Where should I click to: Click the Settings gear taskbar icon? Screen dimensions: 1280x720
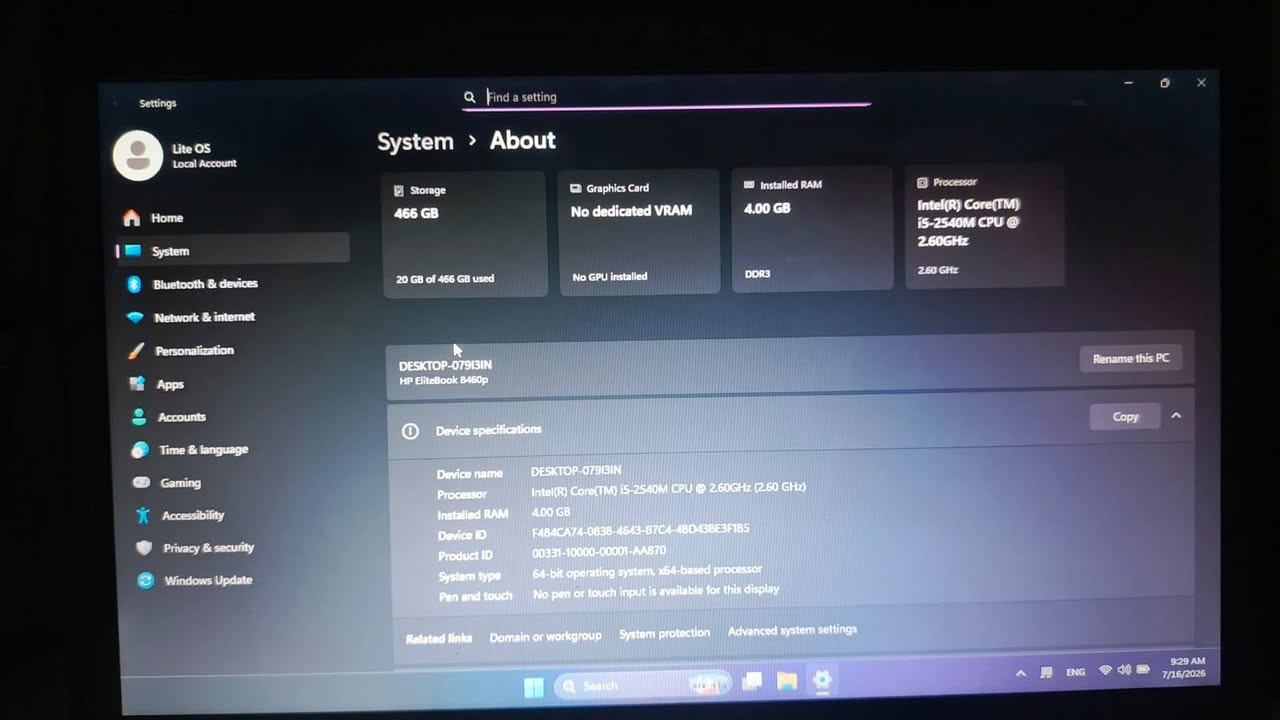click(x=822, y=681)
